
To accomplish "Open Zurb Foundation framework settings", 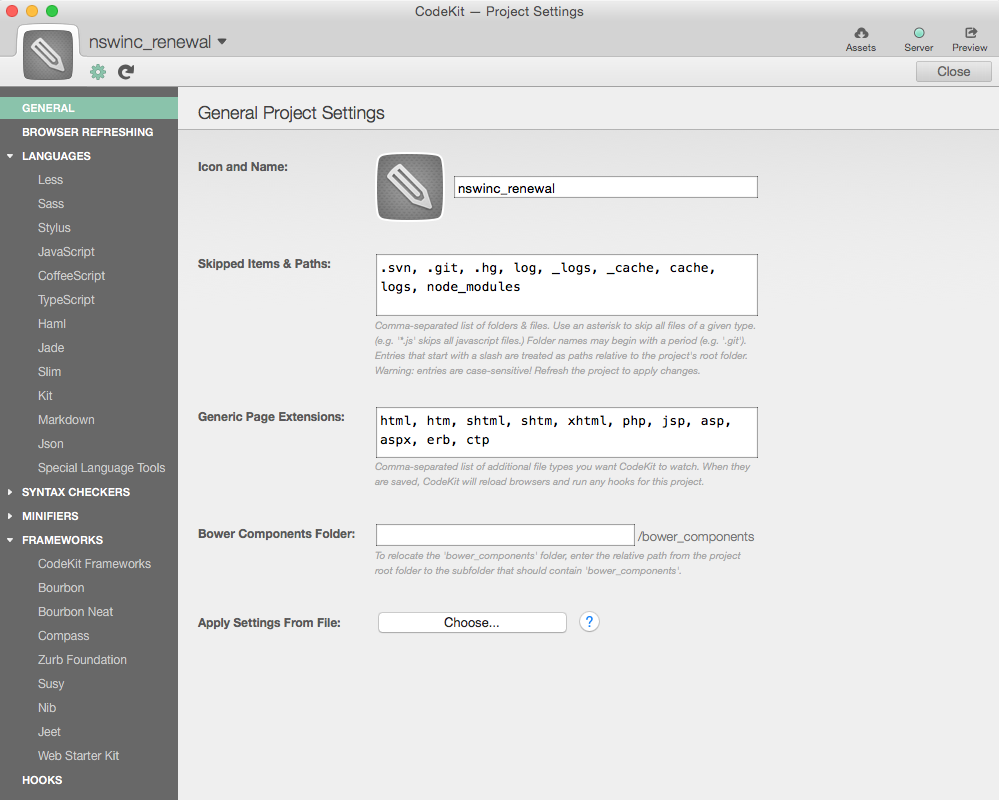I will [x=82, y=660].
